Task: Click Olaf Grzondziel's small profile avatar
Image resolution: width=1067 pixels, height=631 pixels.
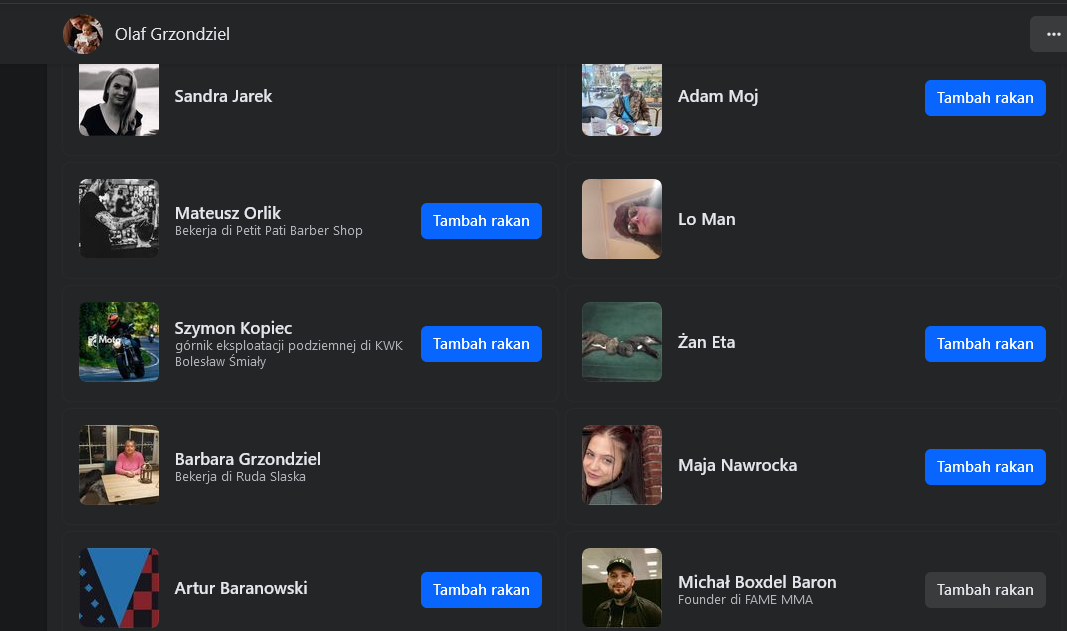Action: point(83,34)
